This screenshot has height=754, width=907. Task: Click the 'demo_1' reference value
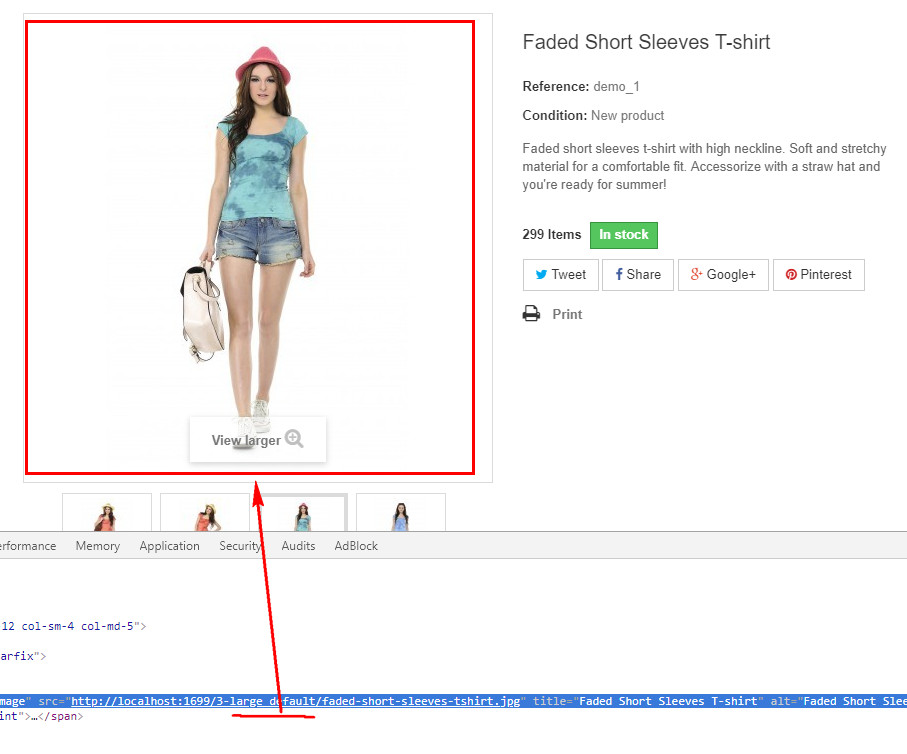tap(616, 87)
